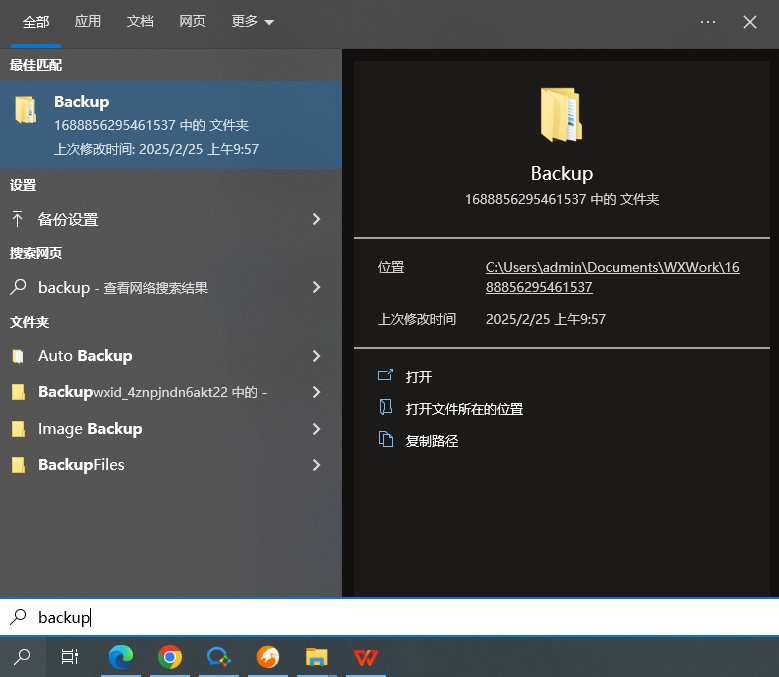Select the Image Backup folder
Screen dimensions: 779x677
coord(171,429)
